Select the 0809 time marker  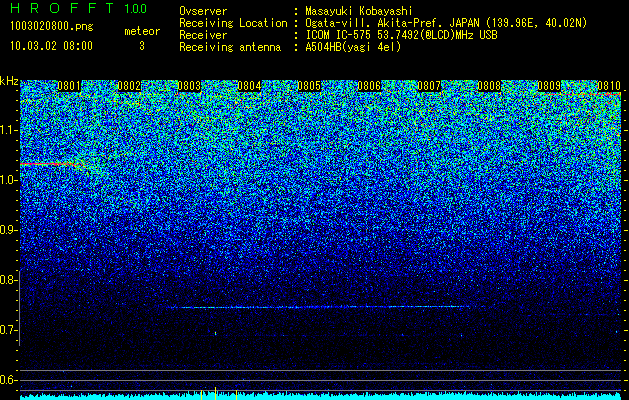coord(549,86)
